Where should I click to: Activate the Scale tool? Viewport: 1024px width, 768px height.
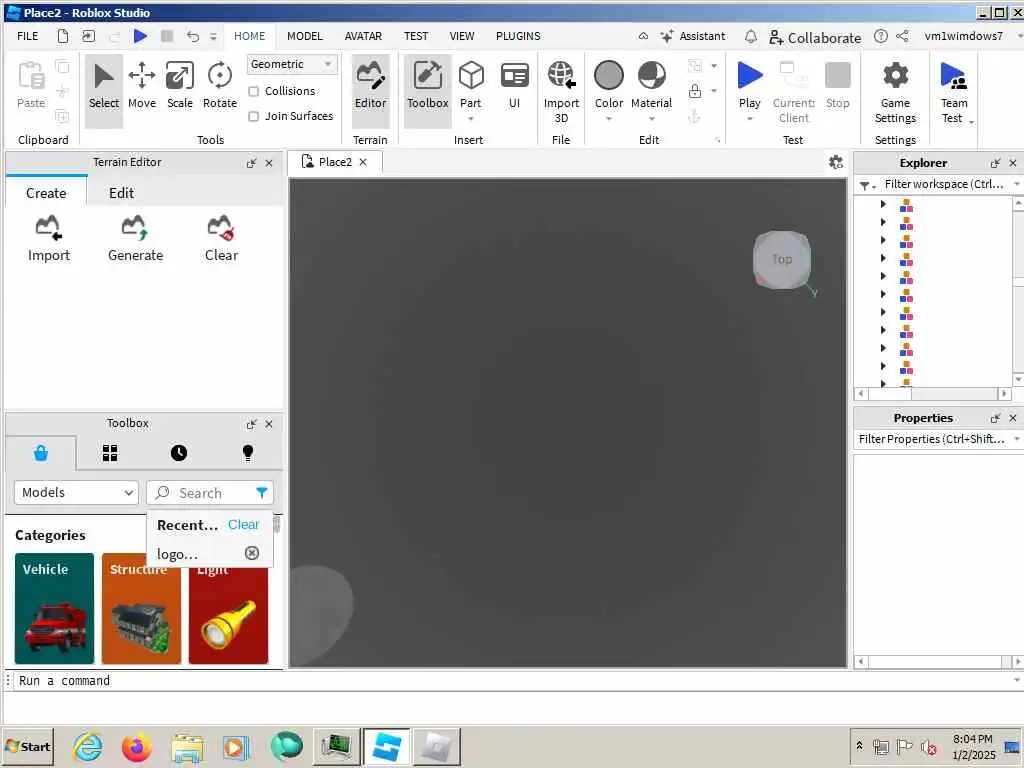pos(180,87)
